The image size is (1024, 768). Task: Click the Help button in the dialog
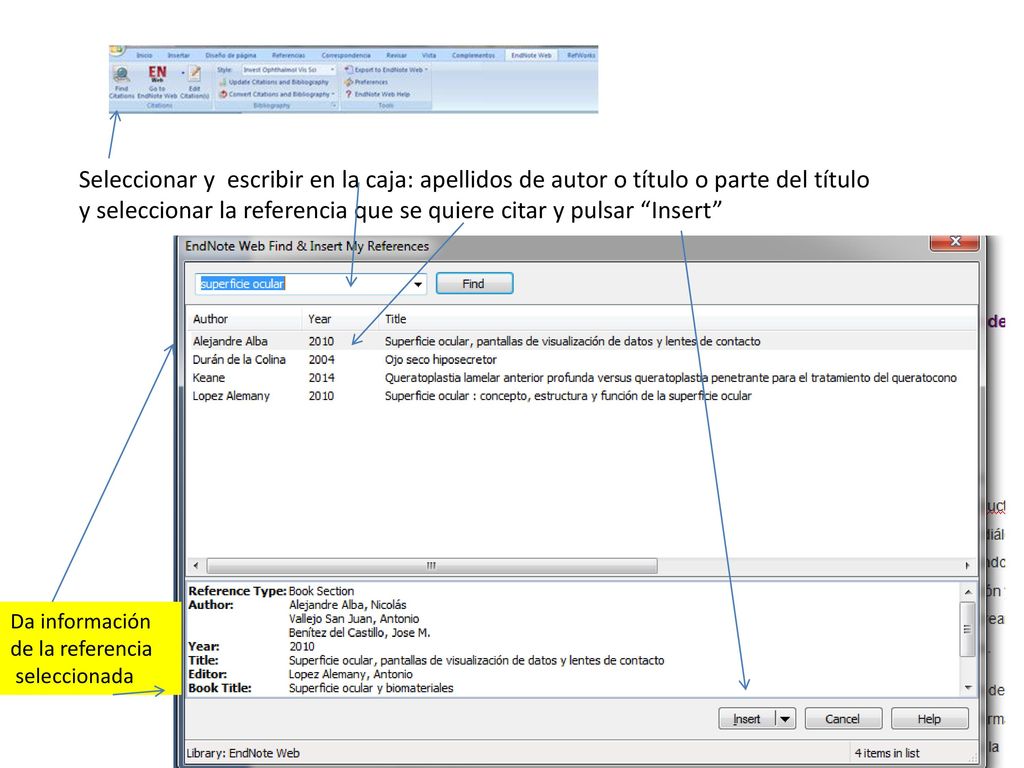tap(929, 719)
